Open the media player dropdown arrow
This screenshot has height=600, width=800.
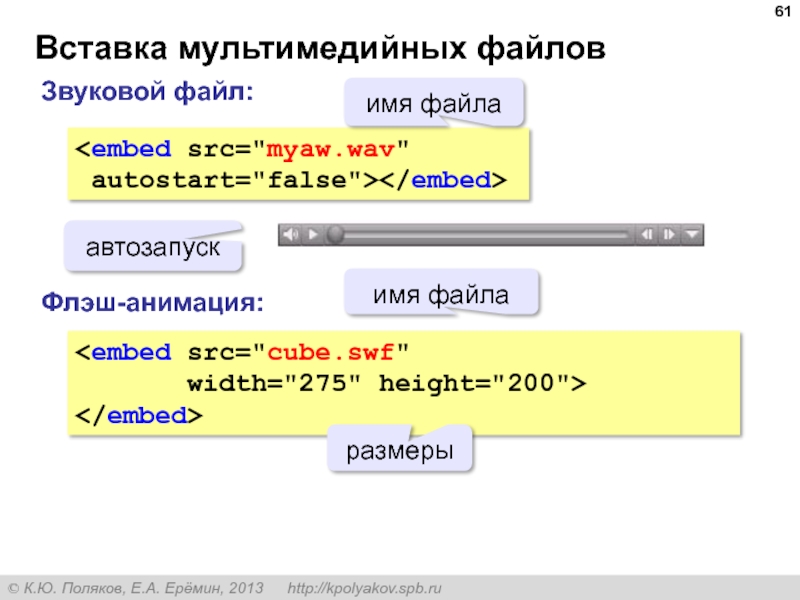692,235
